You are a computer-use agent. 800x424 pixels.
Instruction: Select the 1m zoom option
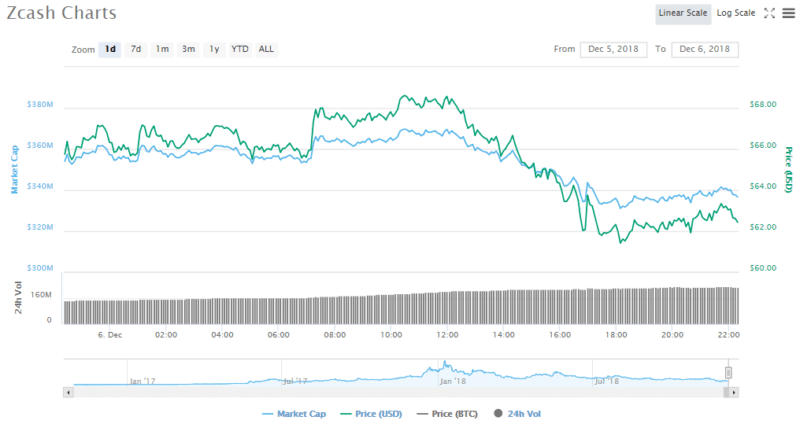162,49
